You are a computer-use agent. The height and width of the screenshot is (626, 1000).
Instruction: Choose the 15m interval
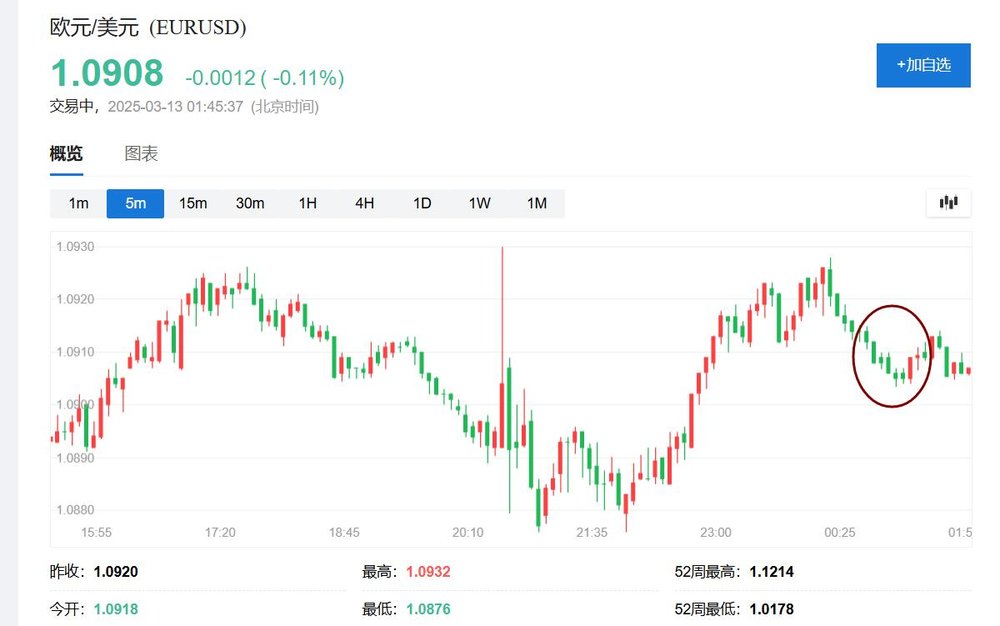pyautogui.click(x=193, y=203)
